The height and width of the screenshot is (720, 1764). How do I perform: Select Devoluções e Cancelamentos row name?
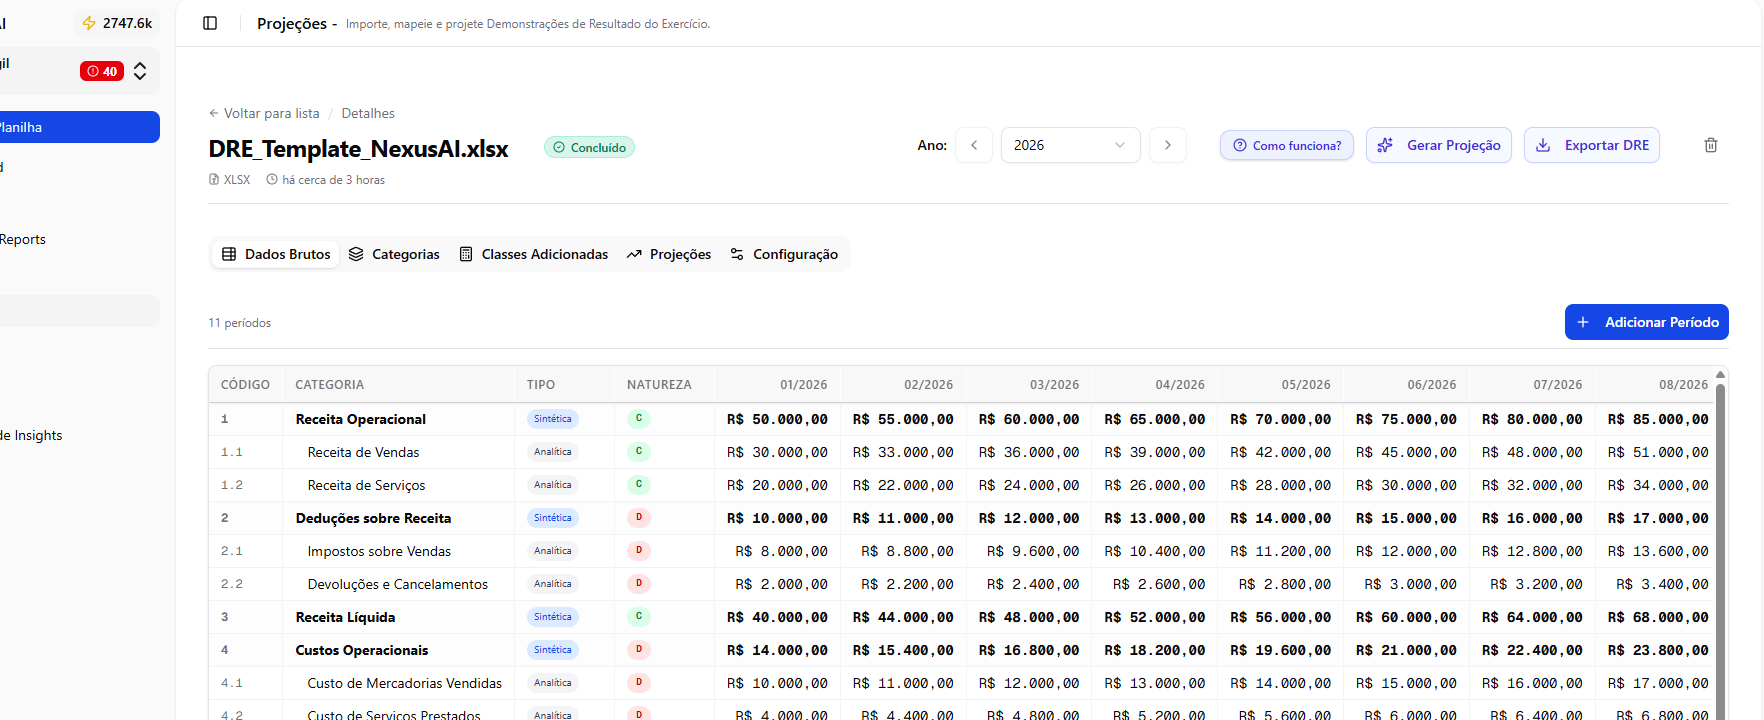(397, 584)
